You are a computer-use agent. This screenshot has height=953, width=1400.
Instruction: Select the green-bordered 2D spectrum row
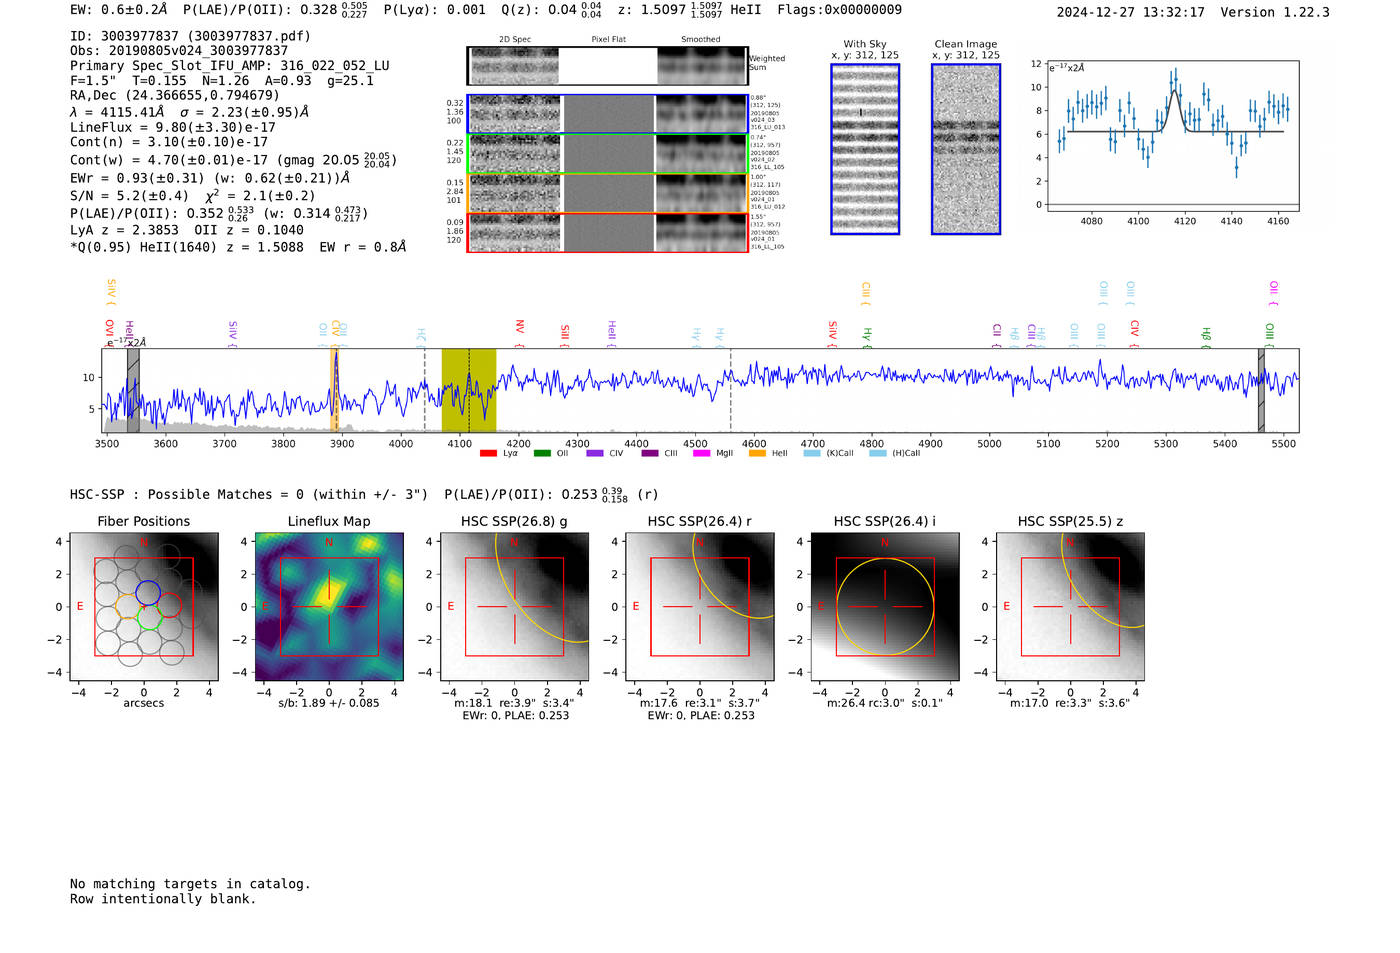(x=608, y=154)
